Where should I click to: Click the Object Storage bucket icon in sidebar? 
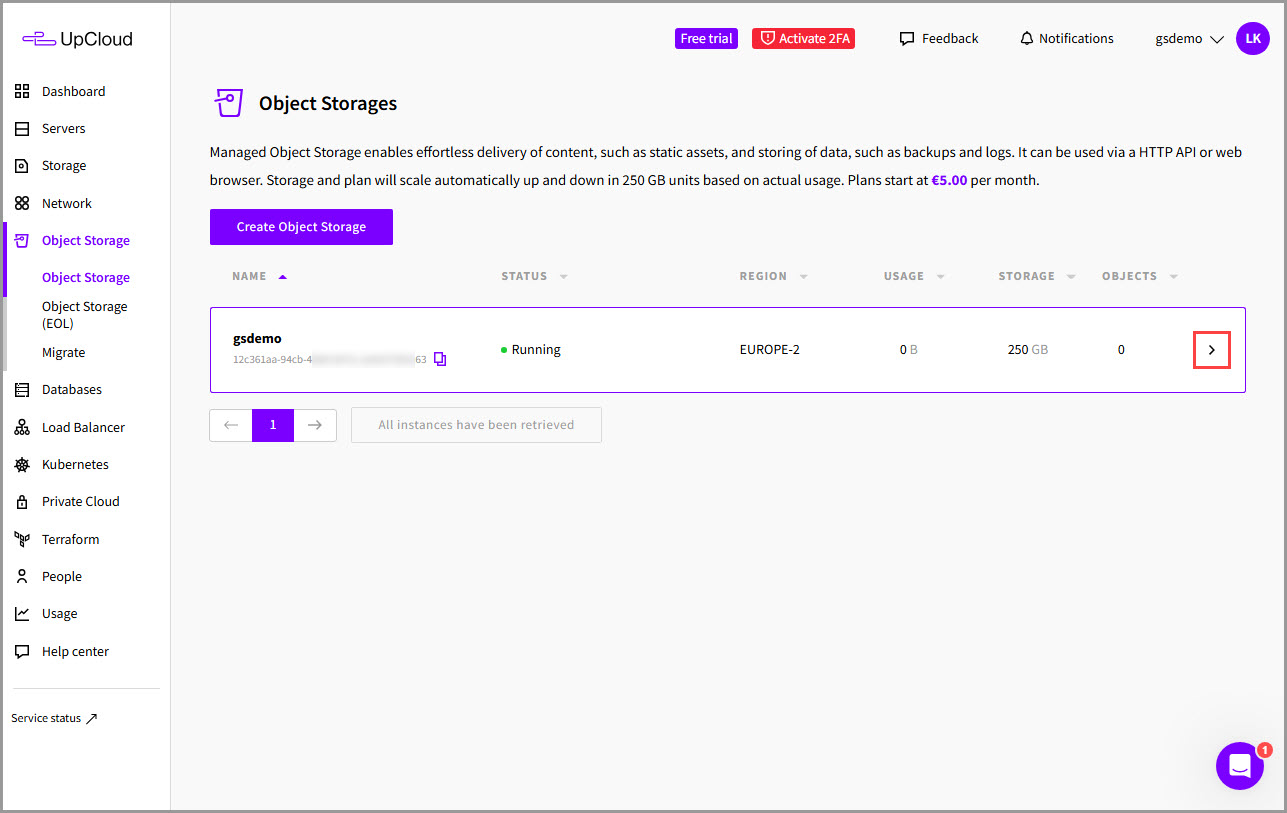[x=22, y=240]
